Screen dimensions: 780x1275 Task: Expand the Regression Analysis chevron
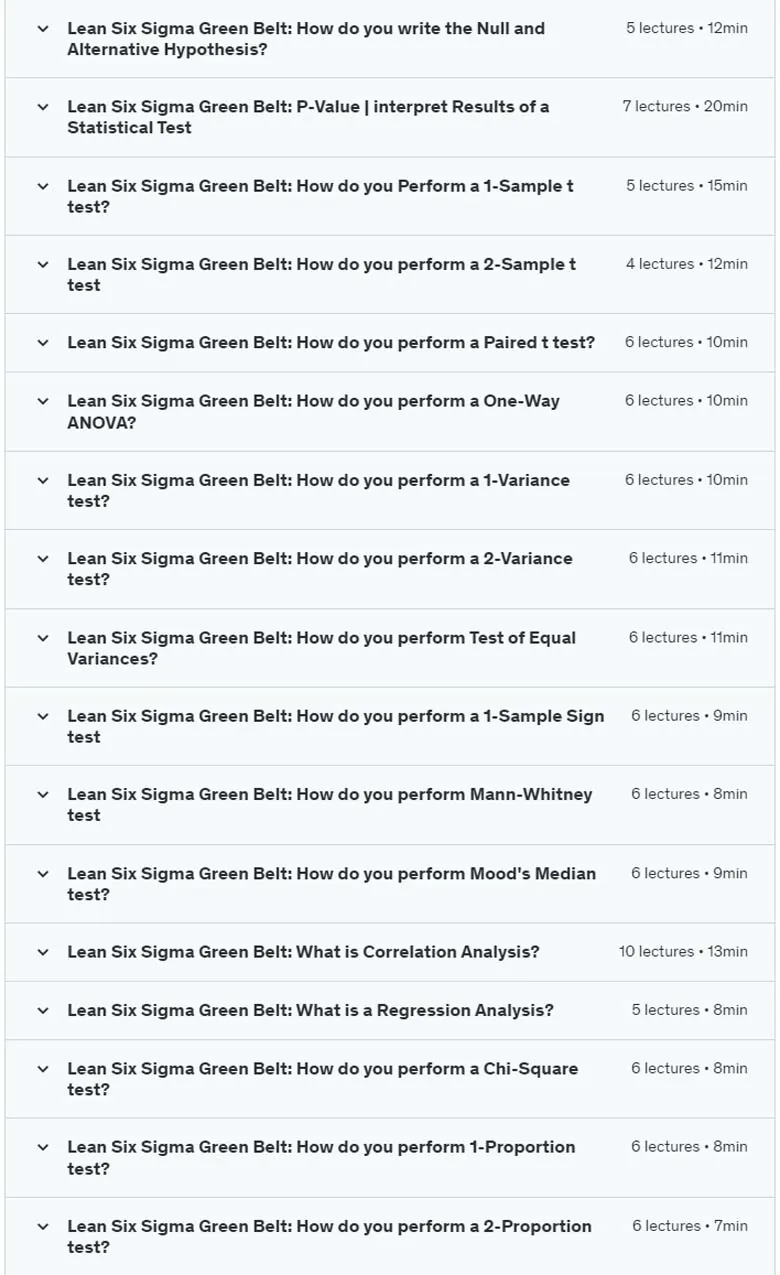pyautogui.click(x=42, y=1011)
